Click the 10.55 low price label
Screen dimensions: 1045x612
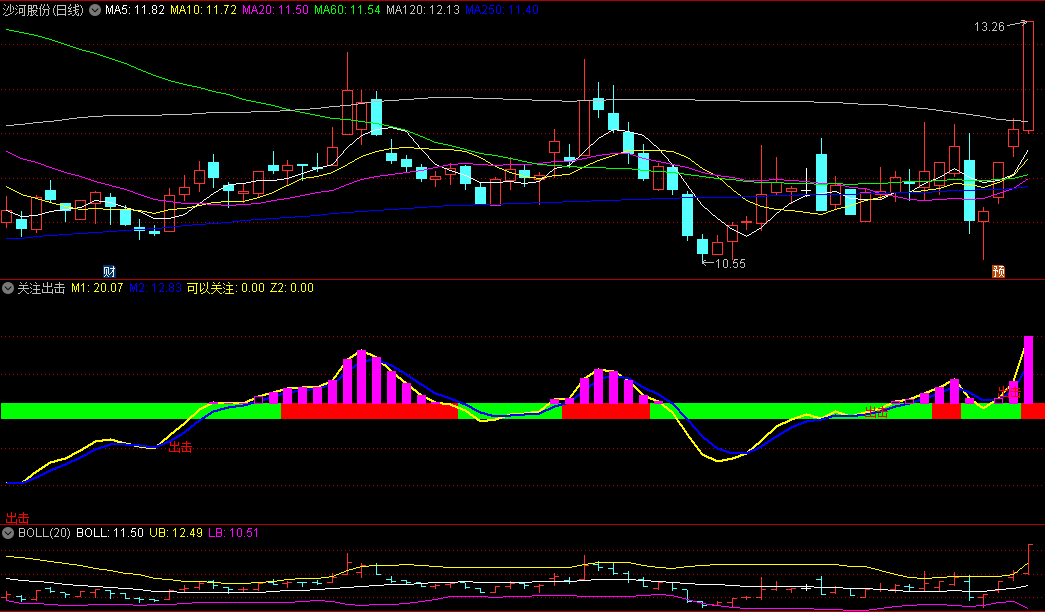730,263
